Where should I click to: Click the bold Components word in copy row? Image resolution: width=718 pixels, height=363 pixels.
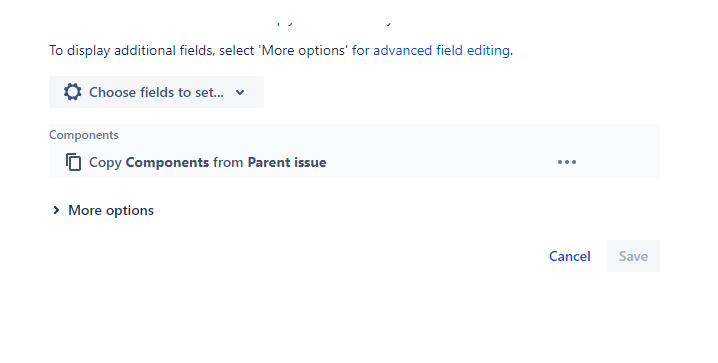[x=167, y=163]
